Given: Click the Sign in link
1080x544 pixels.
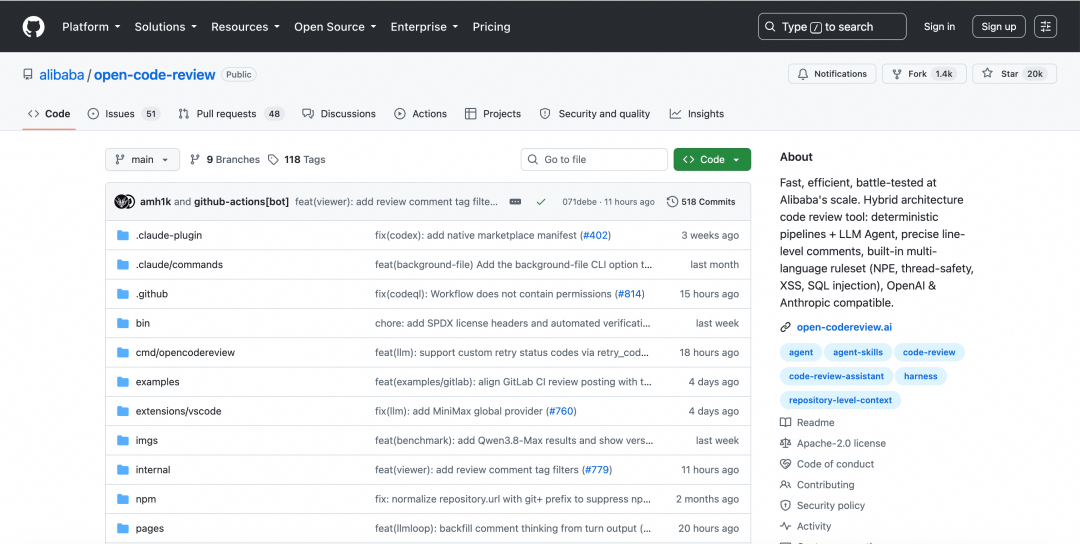Looking at the screenshot, I should [x=939, y=27].
